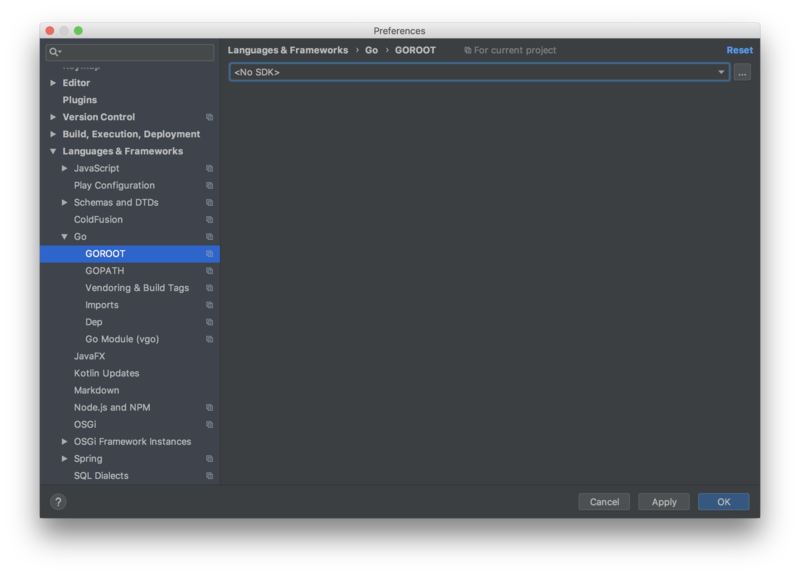Click the project icon in the OSGi row

[x=209, y=425]
